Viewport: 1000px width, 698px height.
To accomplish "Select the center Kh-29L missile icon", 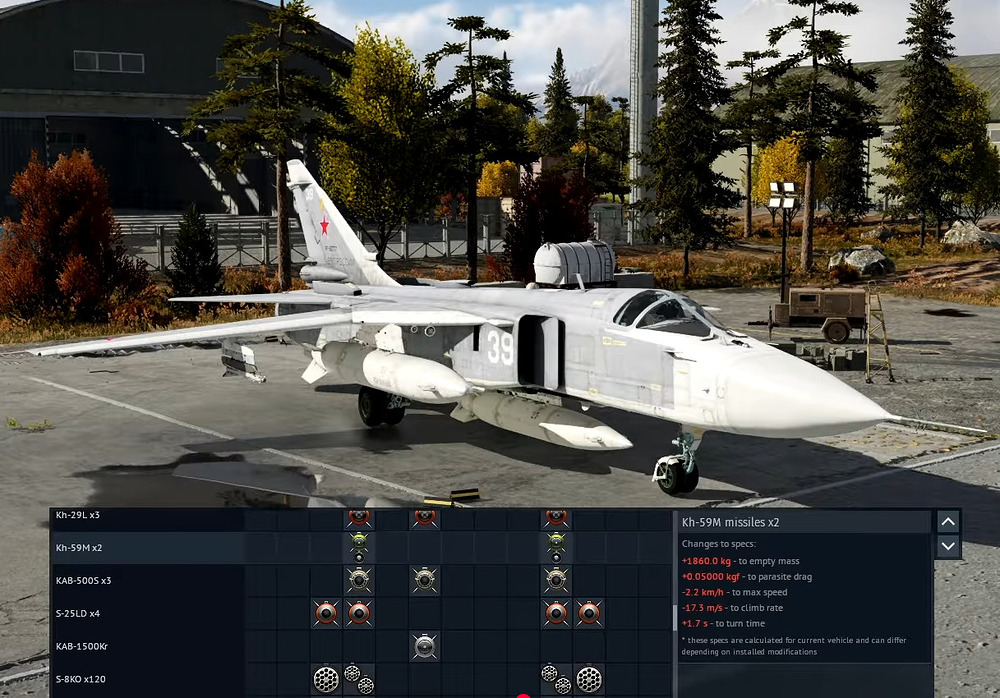I will click(x=424, y=518).
